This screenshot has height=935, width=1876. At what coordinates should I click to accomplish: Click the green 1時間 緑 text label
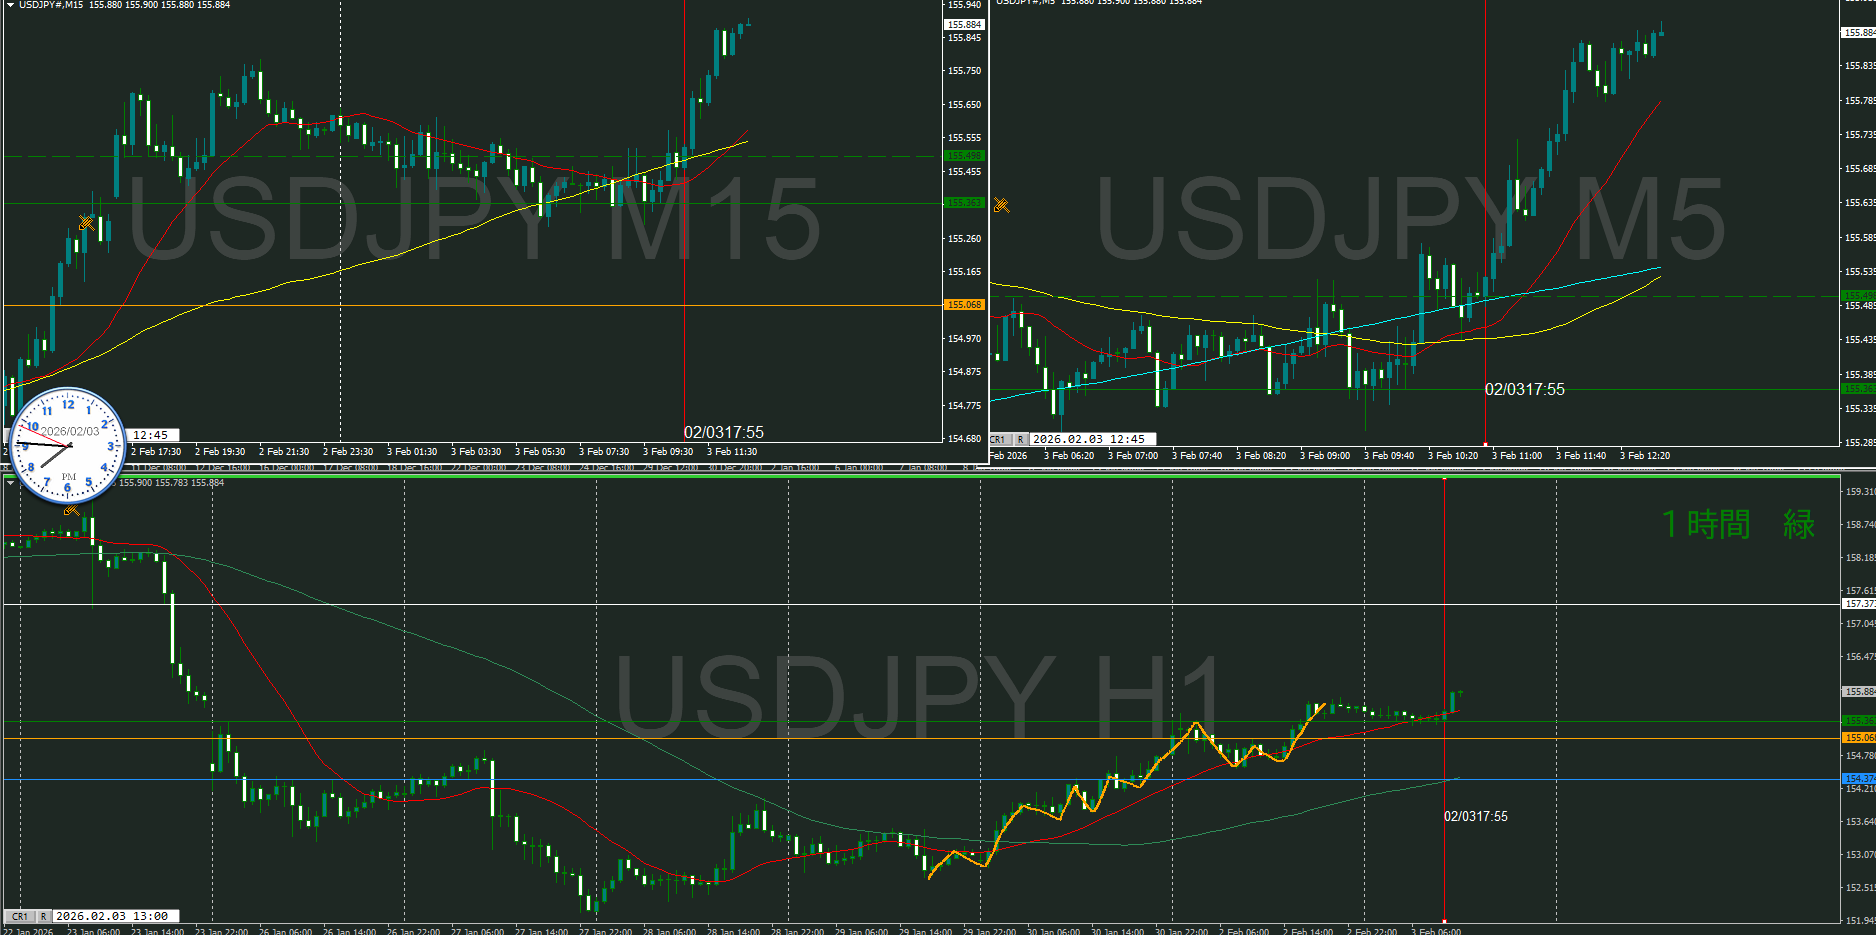click(x=1738, y=524)
